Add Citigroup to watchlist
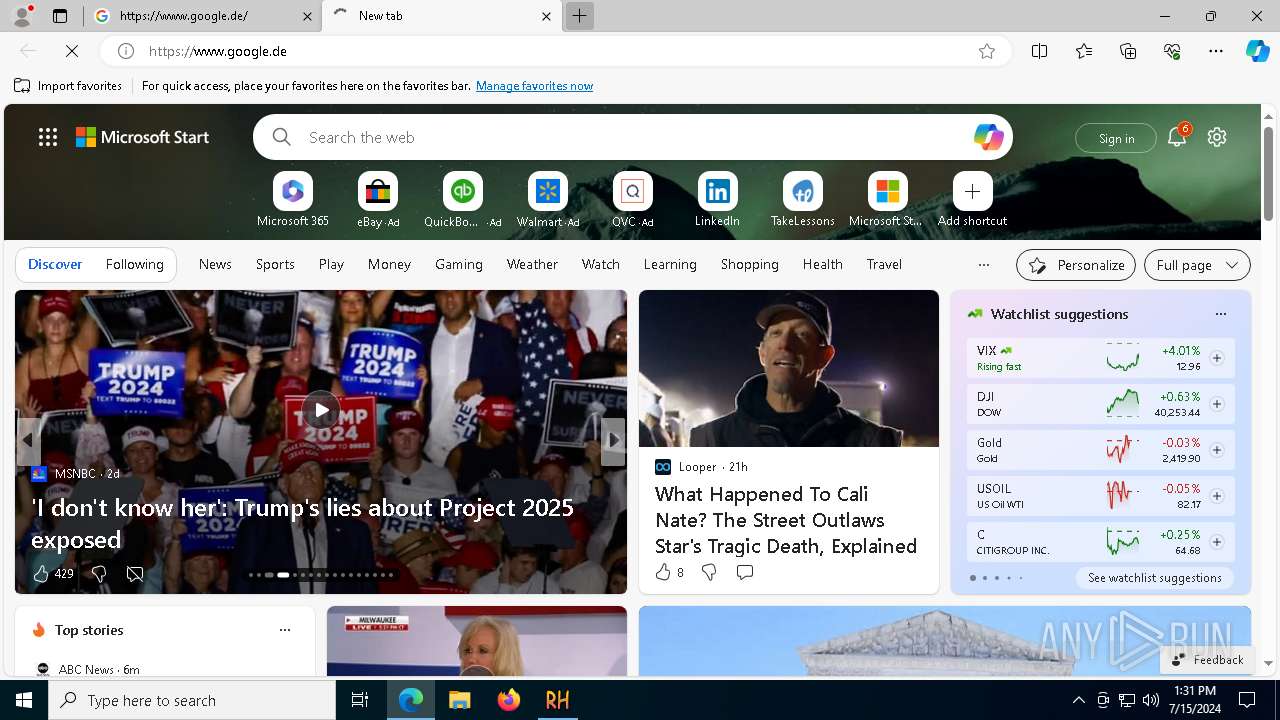This screenshot has width=1280, height=720. [x=1217, y=542]
